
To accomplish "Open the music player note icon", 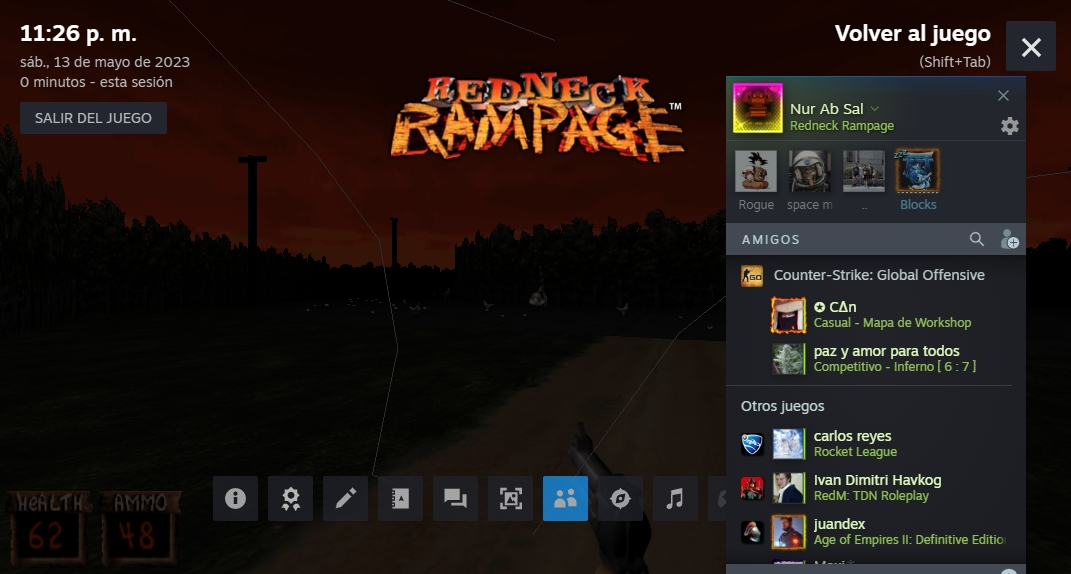I will (x=676, y=498).
